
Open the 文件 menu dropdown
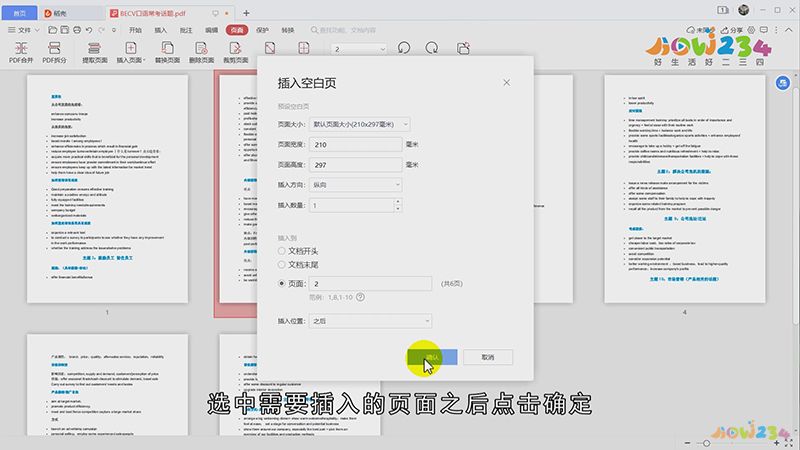(23, 30)
